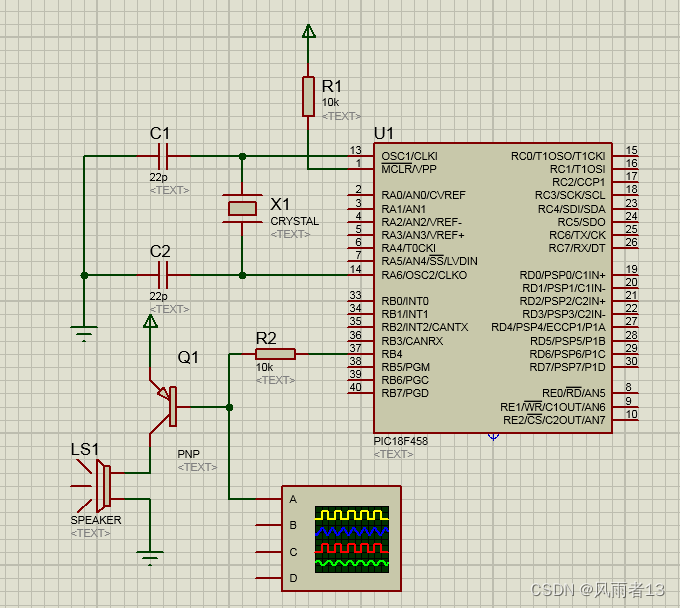Click the ground symbol under the capacitors

point(84,334)
